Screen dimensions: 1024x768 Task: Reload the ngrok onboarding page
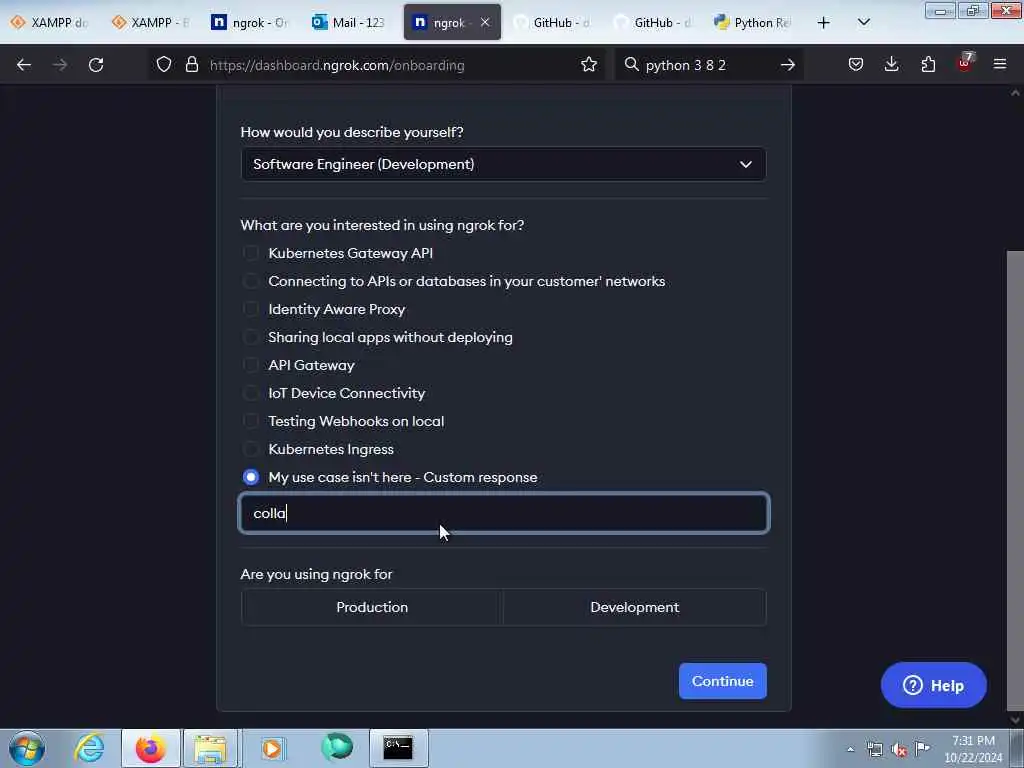coord(96,65)
